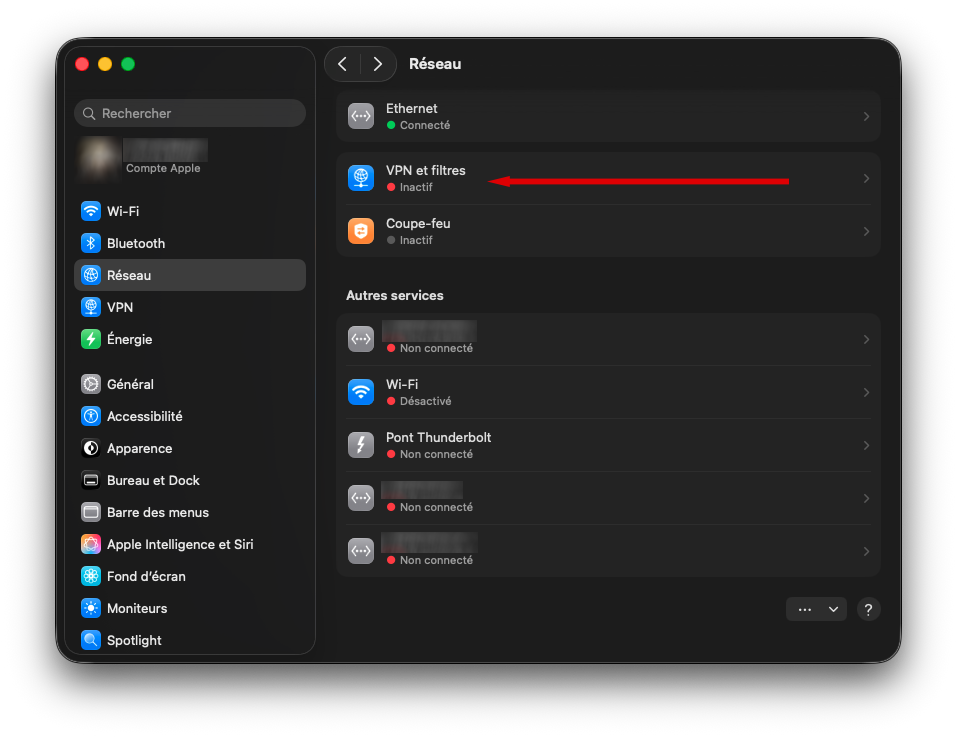Screen dimensions: 957x737
Task: Click the Rechercher search field
Action: click(x=190, y=113)
